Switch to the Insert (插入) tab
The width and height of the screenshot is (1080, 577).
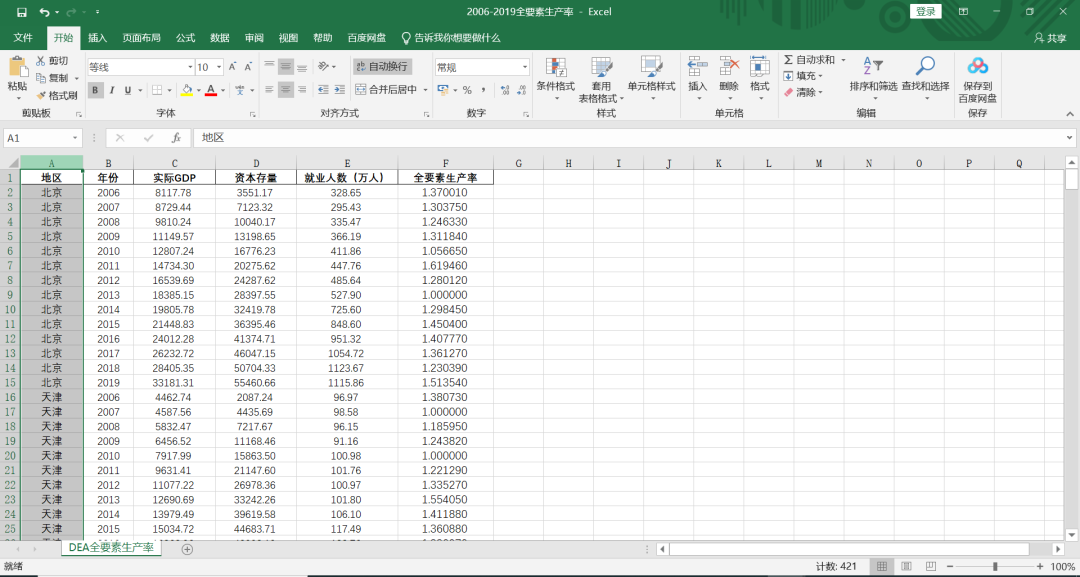coord(98,38)
